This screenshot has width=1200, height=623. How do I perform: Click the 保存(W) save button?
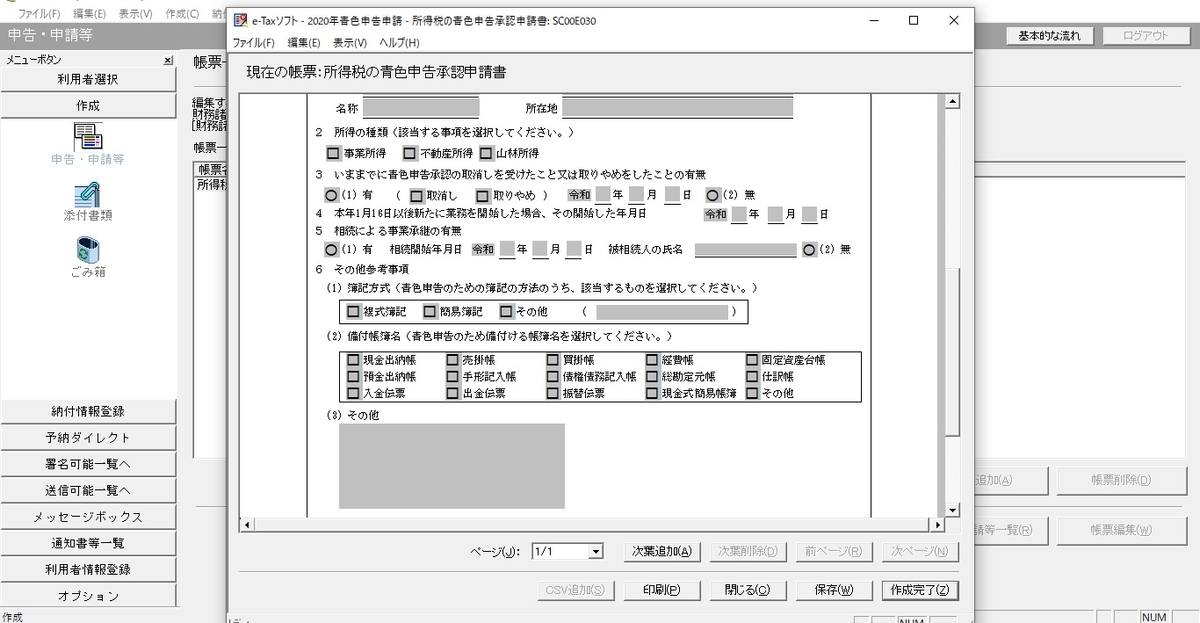(833, 590)
